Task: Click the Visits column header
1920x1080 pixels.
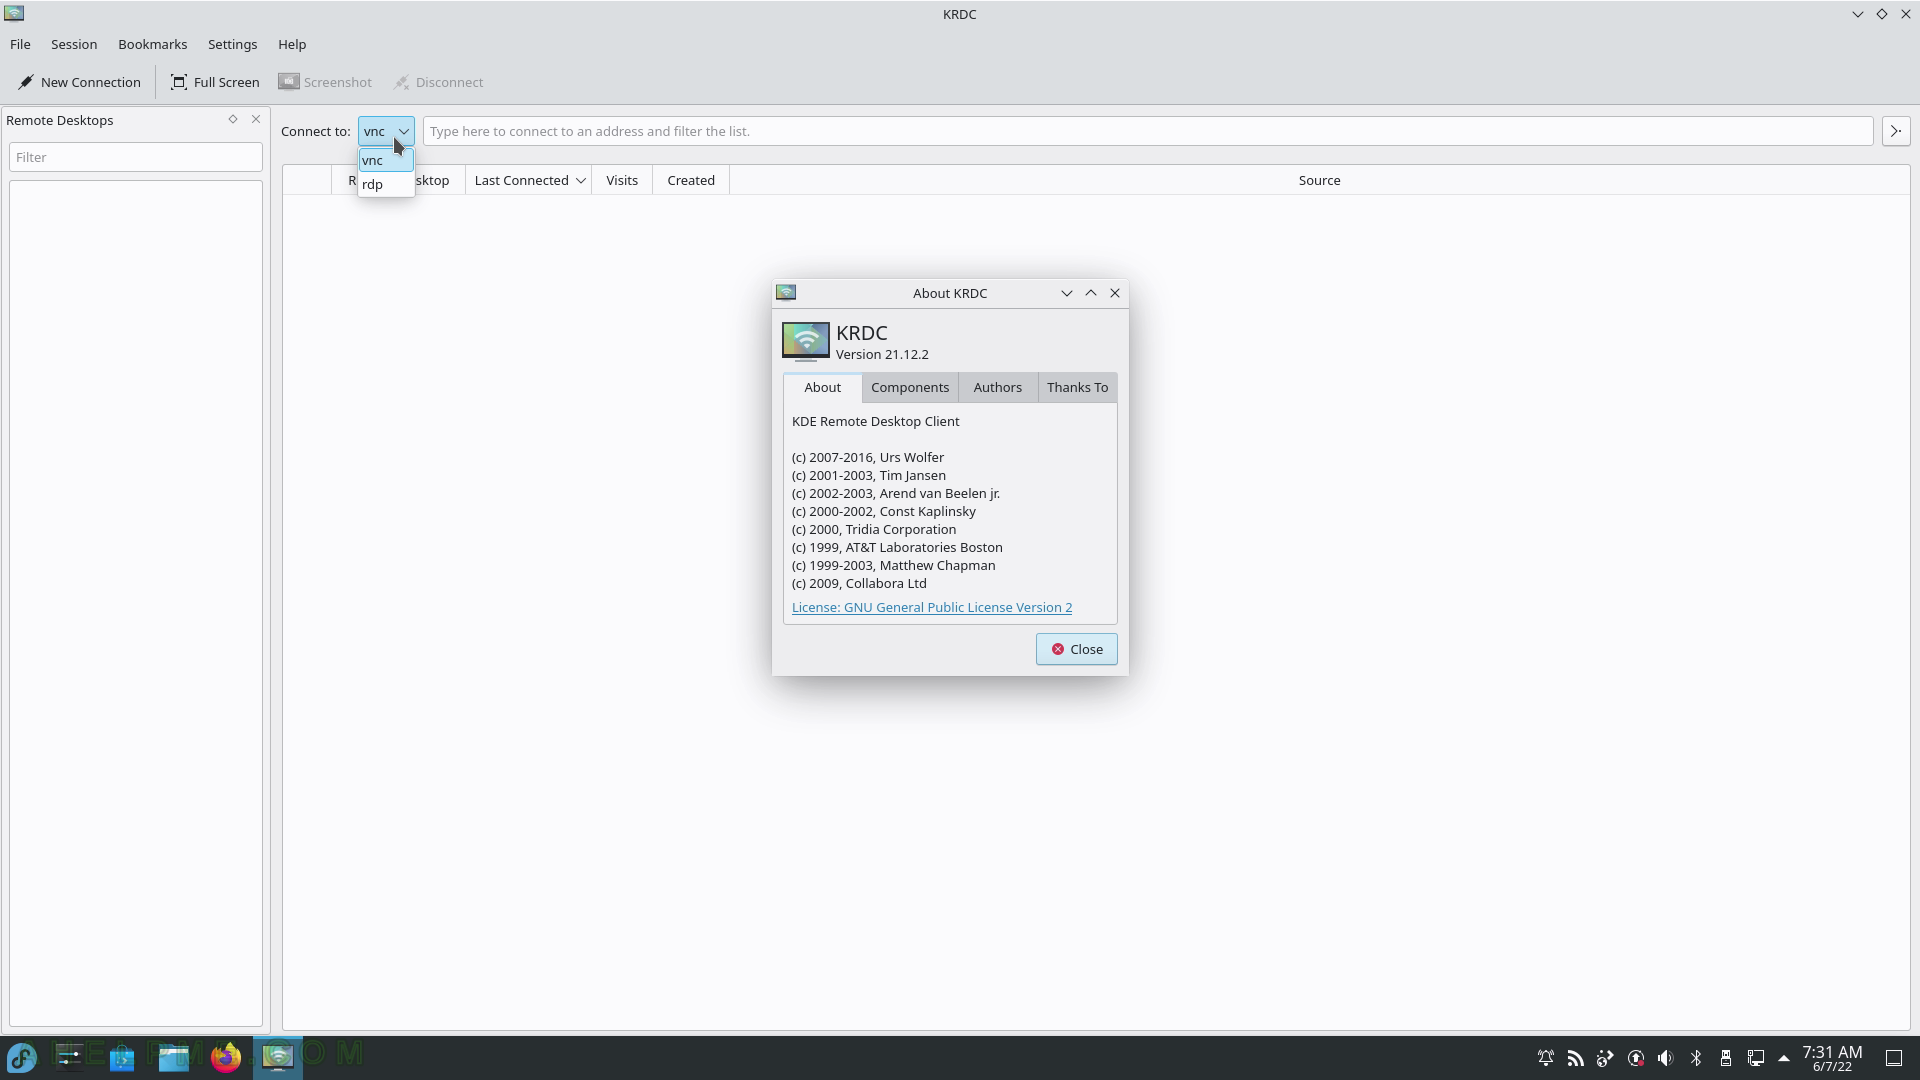Action: (x=622, y=180)
